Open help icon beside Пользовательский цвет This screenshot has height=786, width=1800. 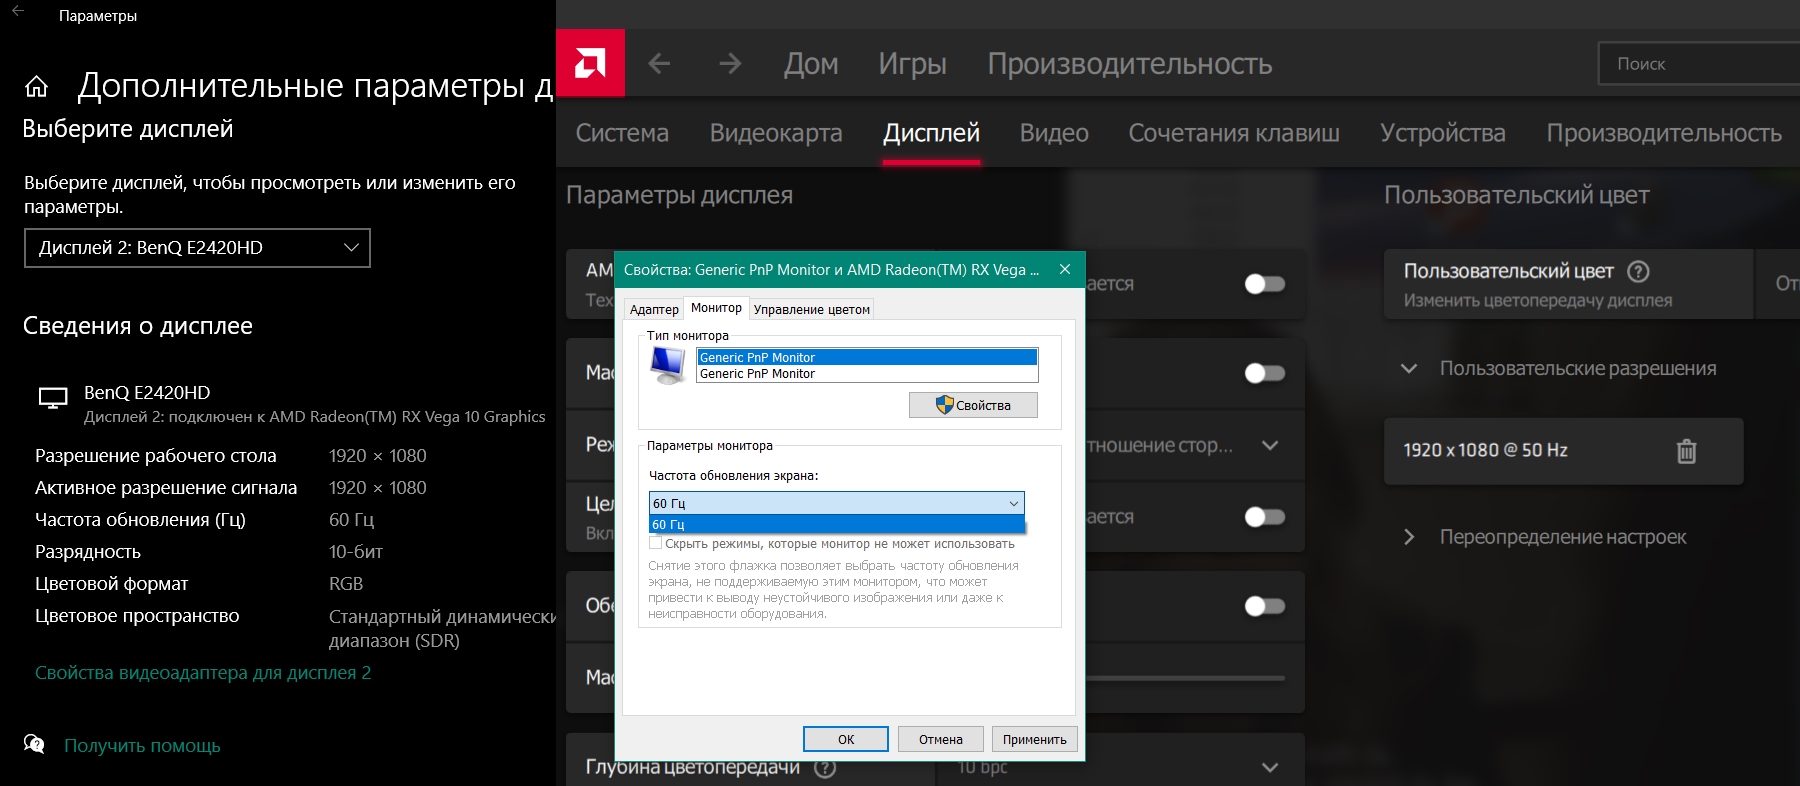click(x=1638, y=271)
